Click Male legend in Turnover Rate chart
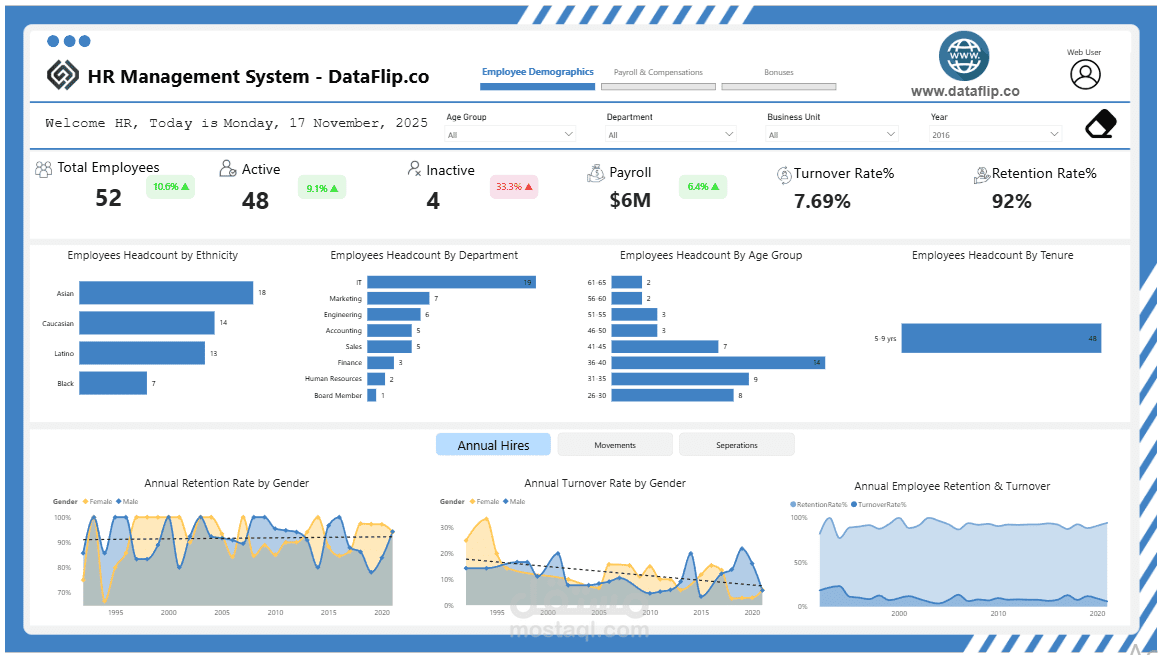Image resolution: width=1159 pixels, height=655 pixels. (514, 501)
